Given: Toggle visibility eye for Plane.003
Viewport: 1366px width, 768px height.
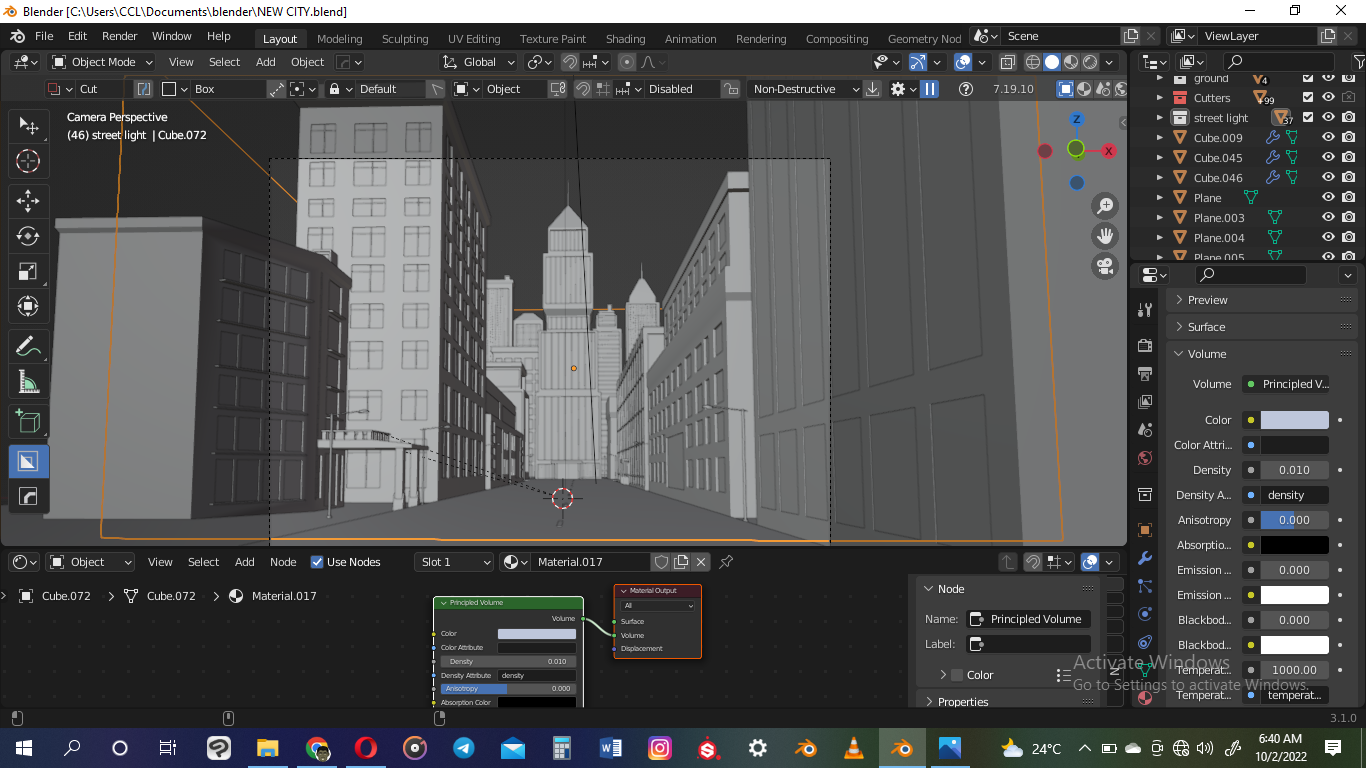Looking at the screenshot, I should 1328,218.
